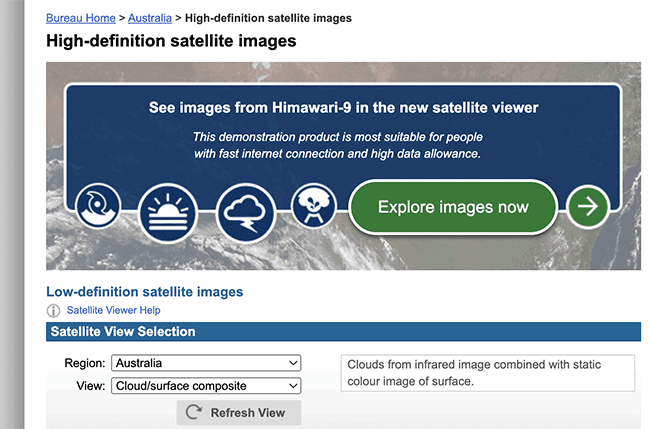Screen dimensions: 650x429
Task: Click the Explore images now button
Action: pyautogui.click(x=453, y=207)
